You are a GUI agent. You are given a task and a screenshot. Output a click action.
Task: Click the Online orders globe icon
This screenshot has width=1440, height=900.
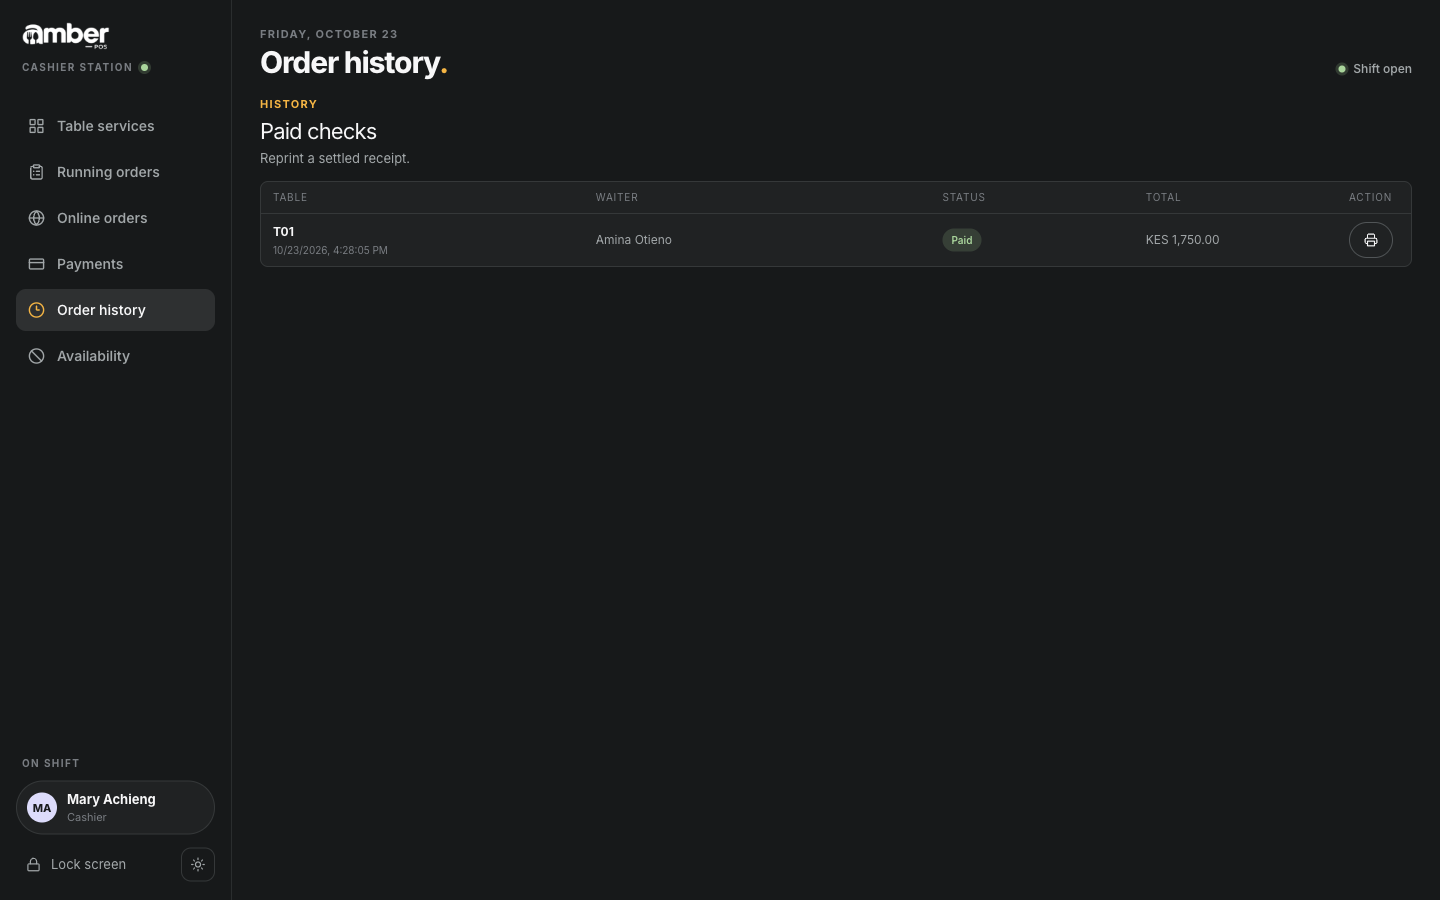click(x=36, y=218)
